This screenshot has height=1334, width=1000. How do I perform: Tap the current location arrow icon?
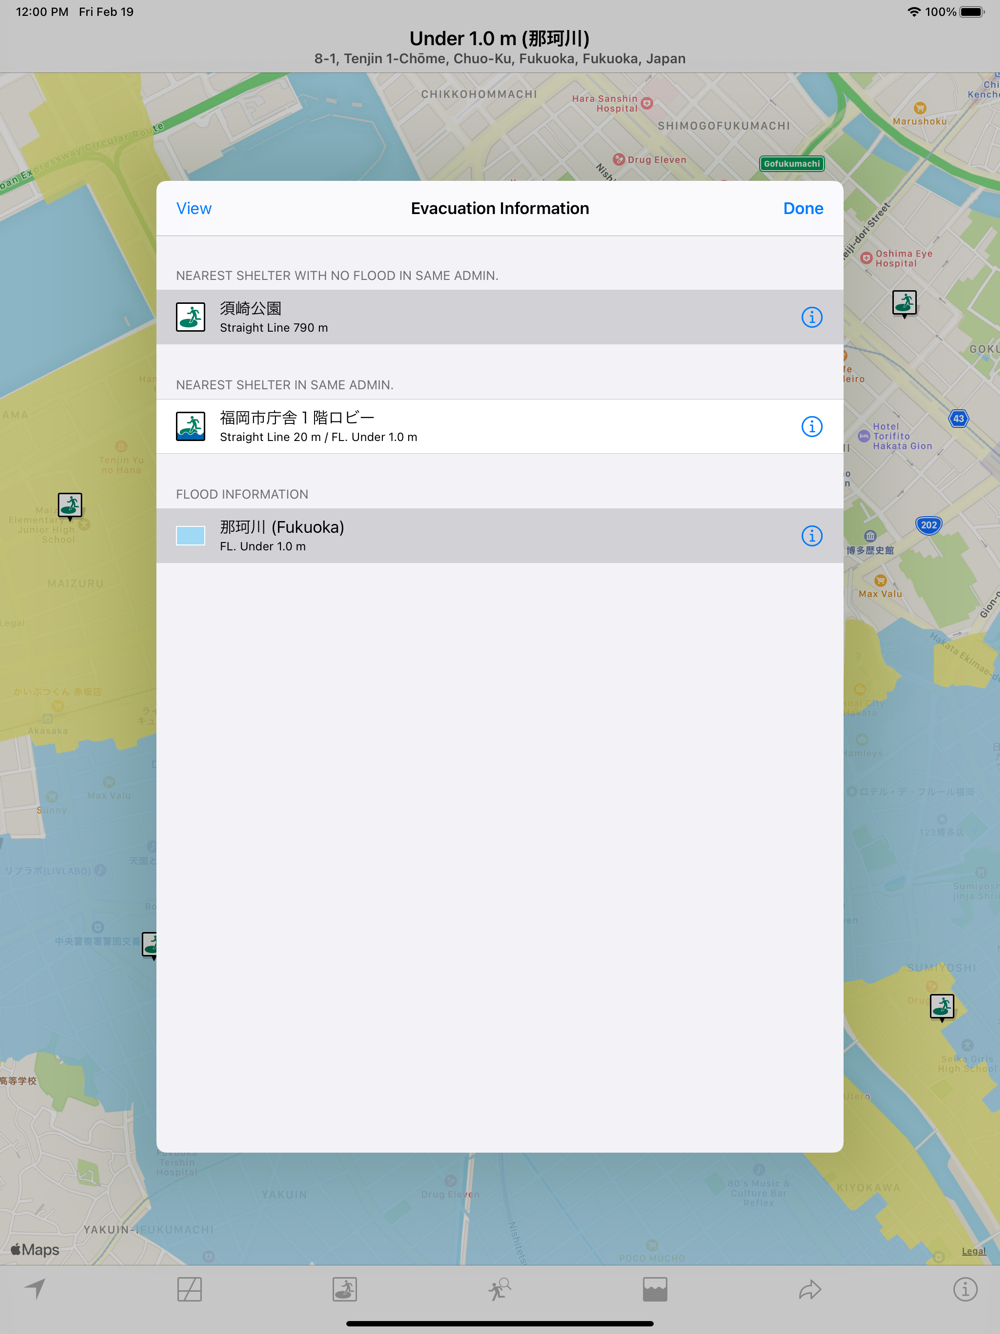click(35, 1289)
